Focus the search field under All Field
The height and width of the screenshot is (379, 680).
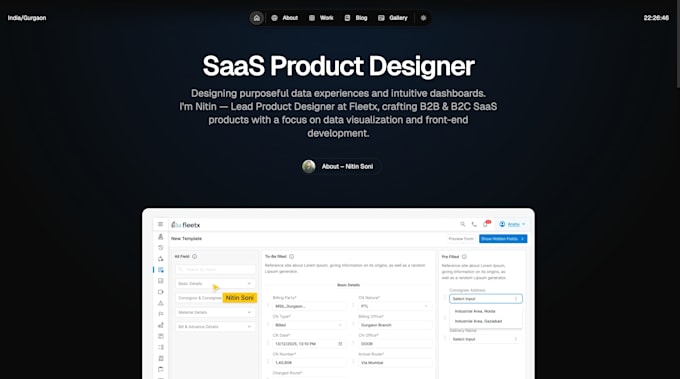tap(216, 270)
